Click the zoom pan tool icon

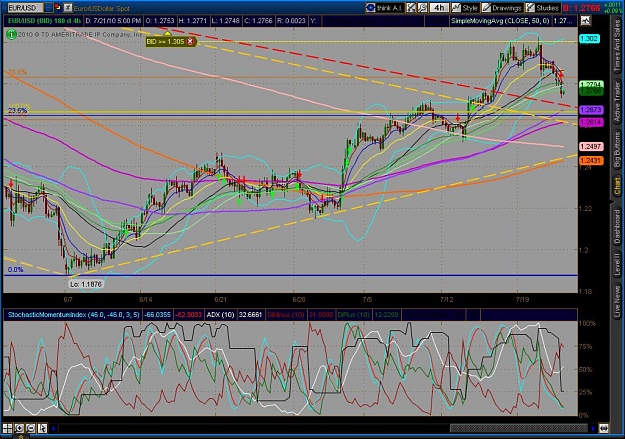pos(411,8)
